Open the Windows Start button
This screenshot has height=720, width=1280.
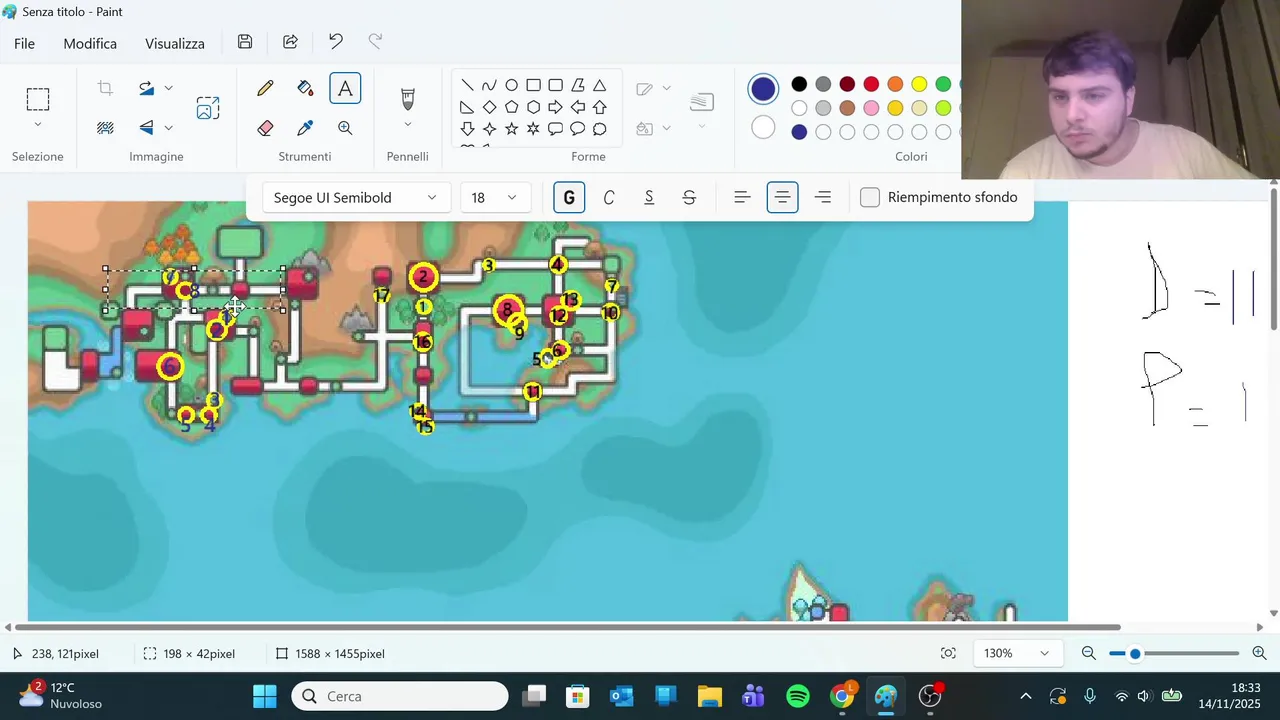(x=265, y=696)
